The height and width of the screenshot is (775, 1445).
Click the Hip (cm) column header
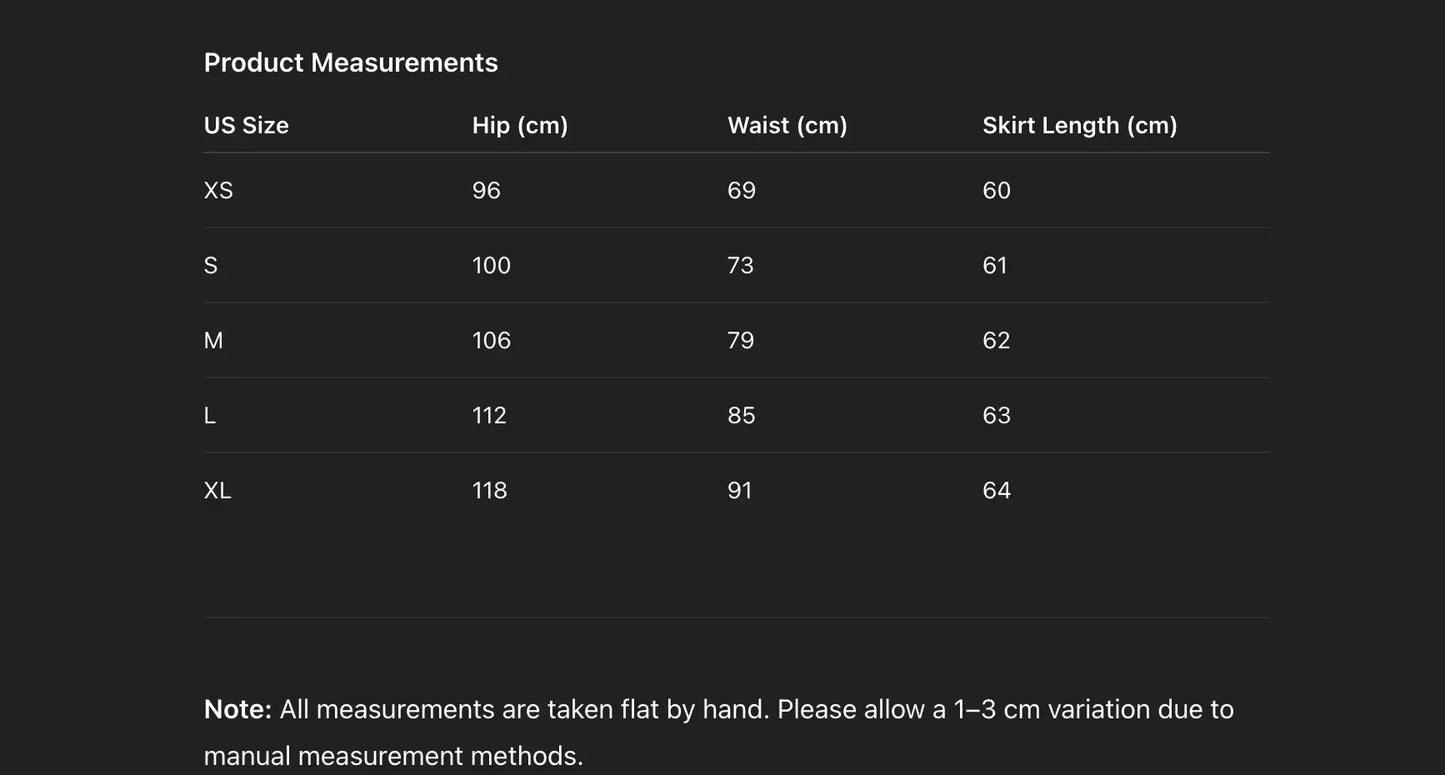[x=520, y=125]
